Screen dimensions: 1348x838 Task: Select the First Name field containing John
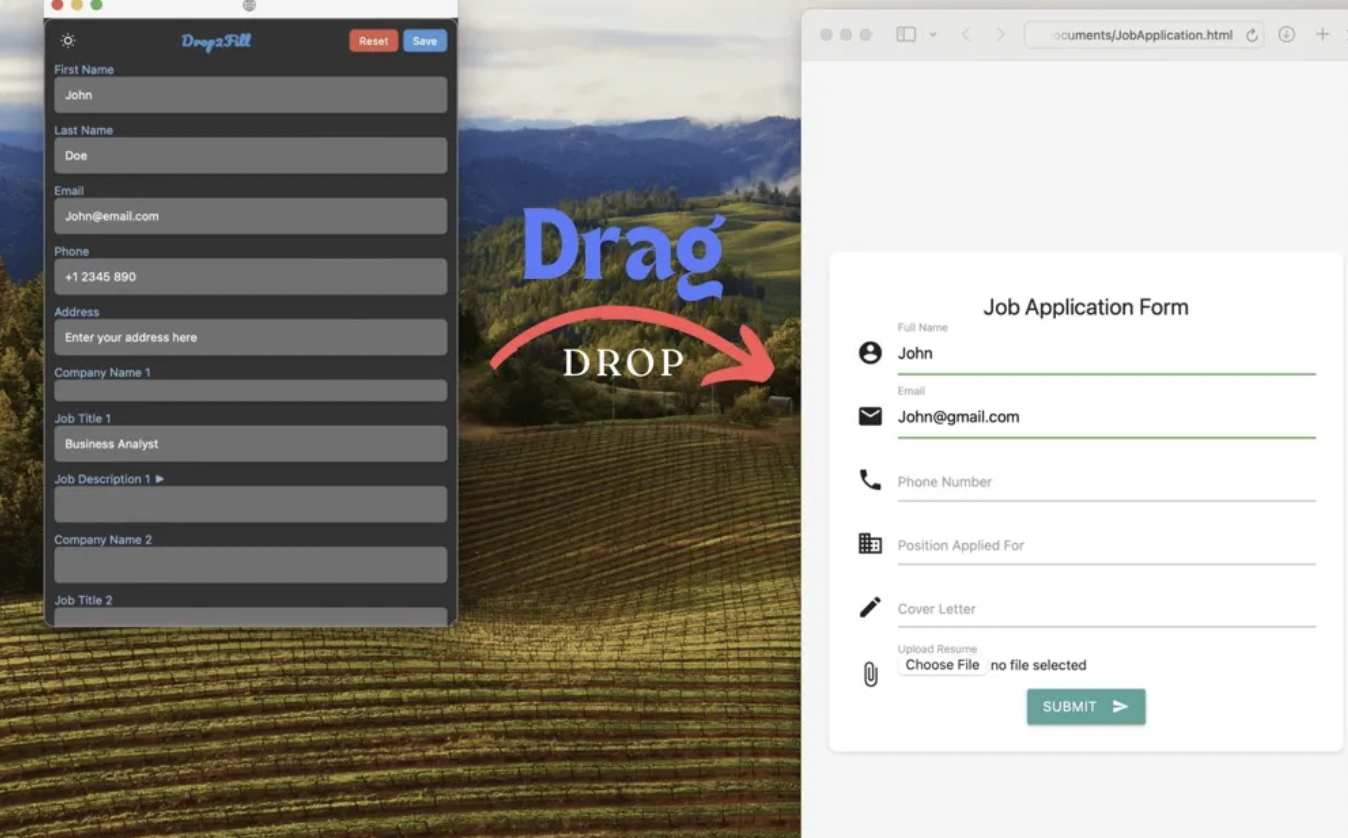click(x=250, y=95)
